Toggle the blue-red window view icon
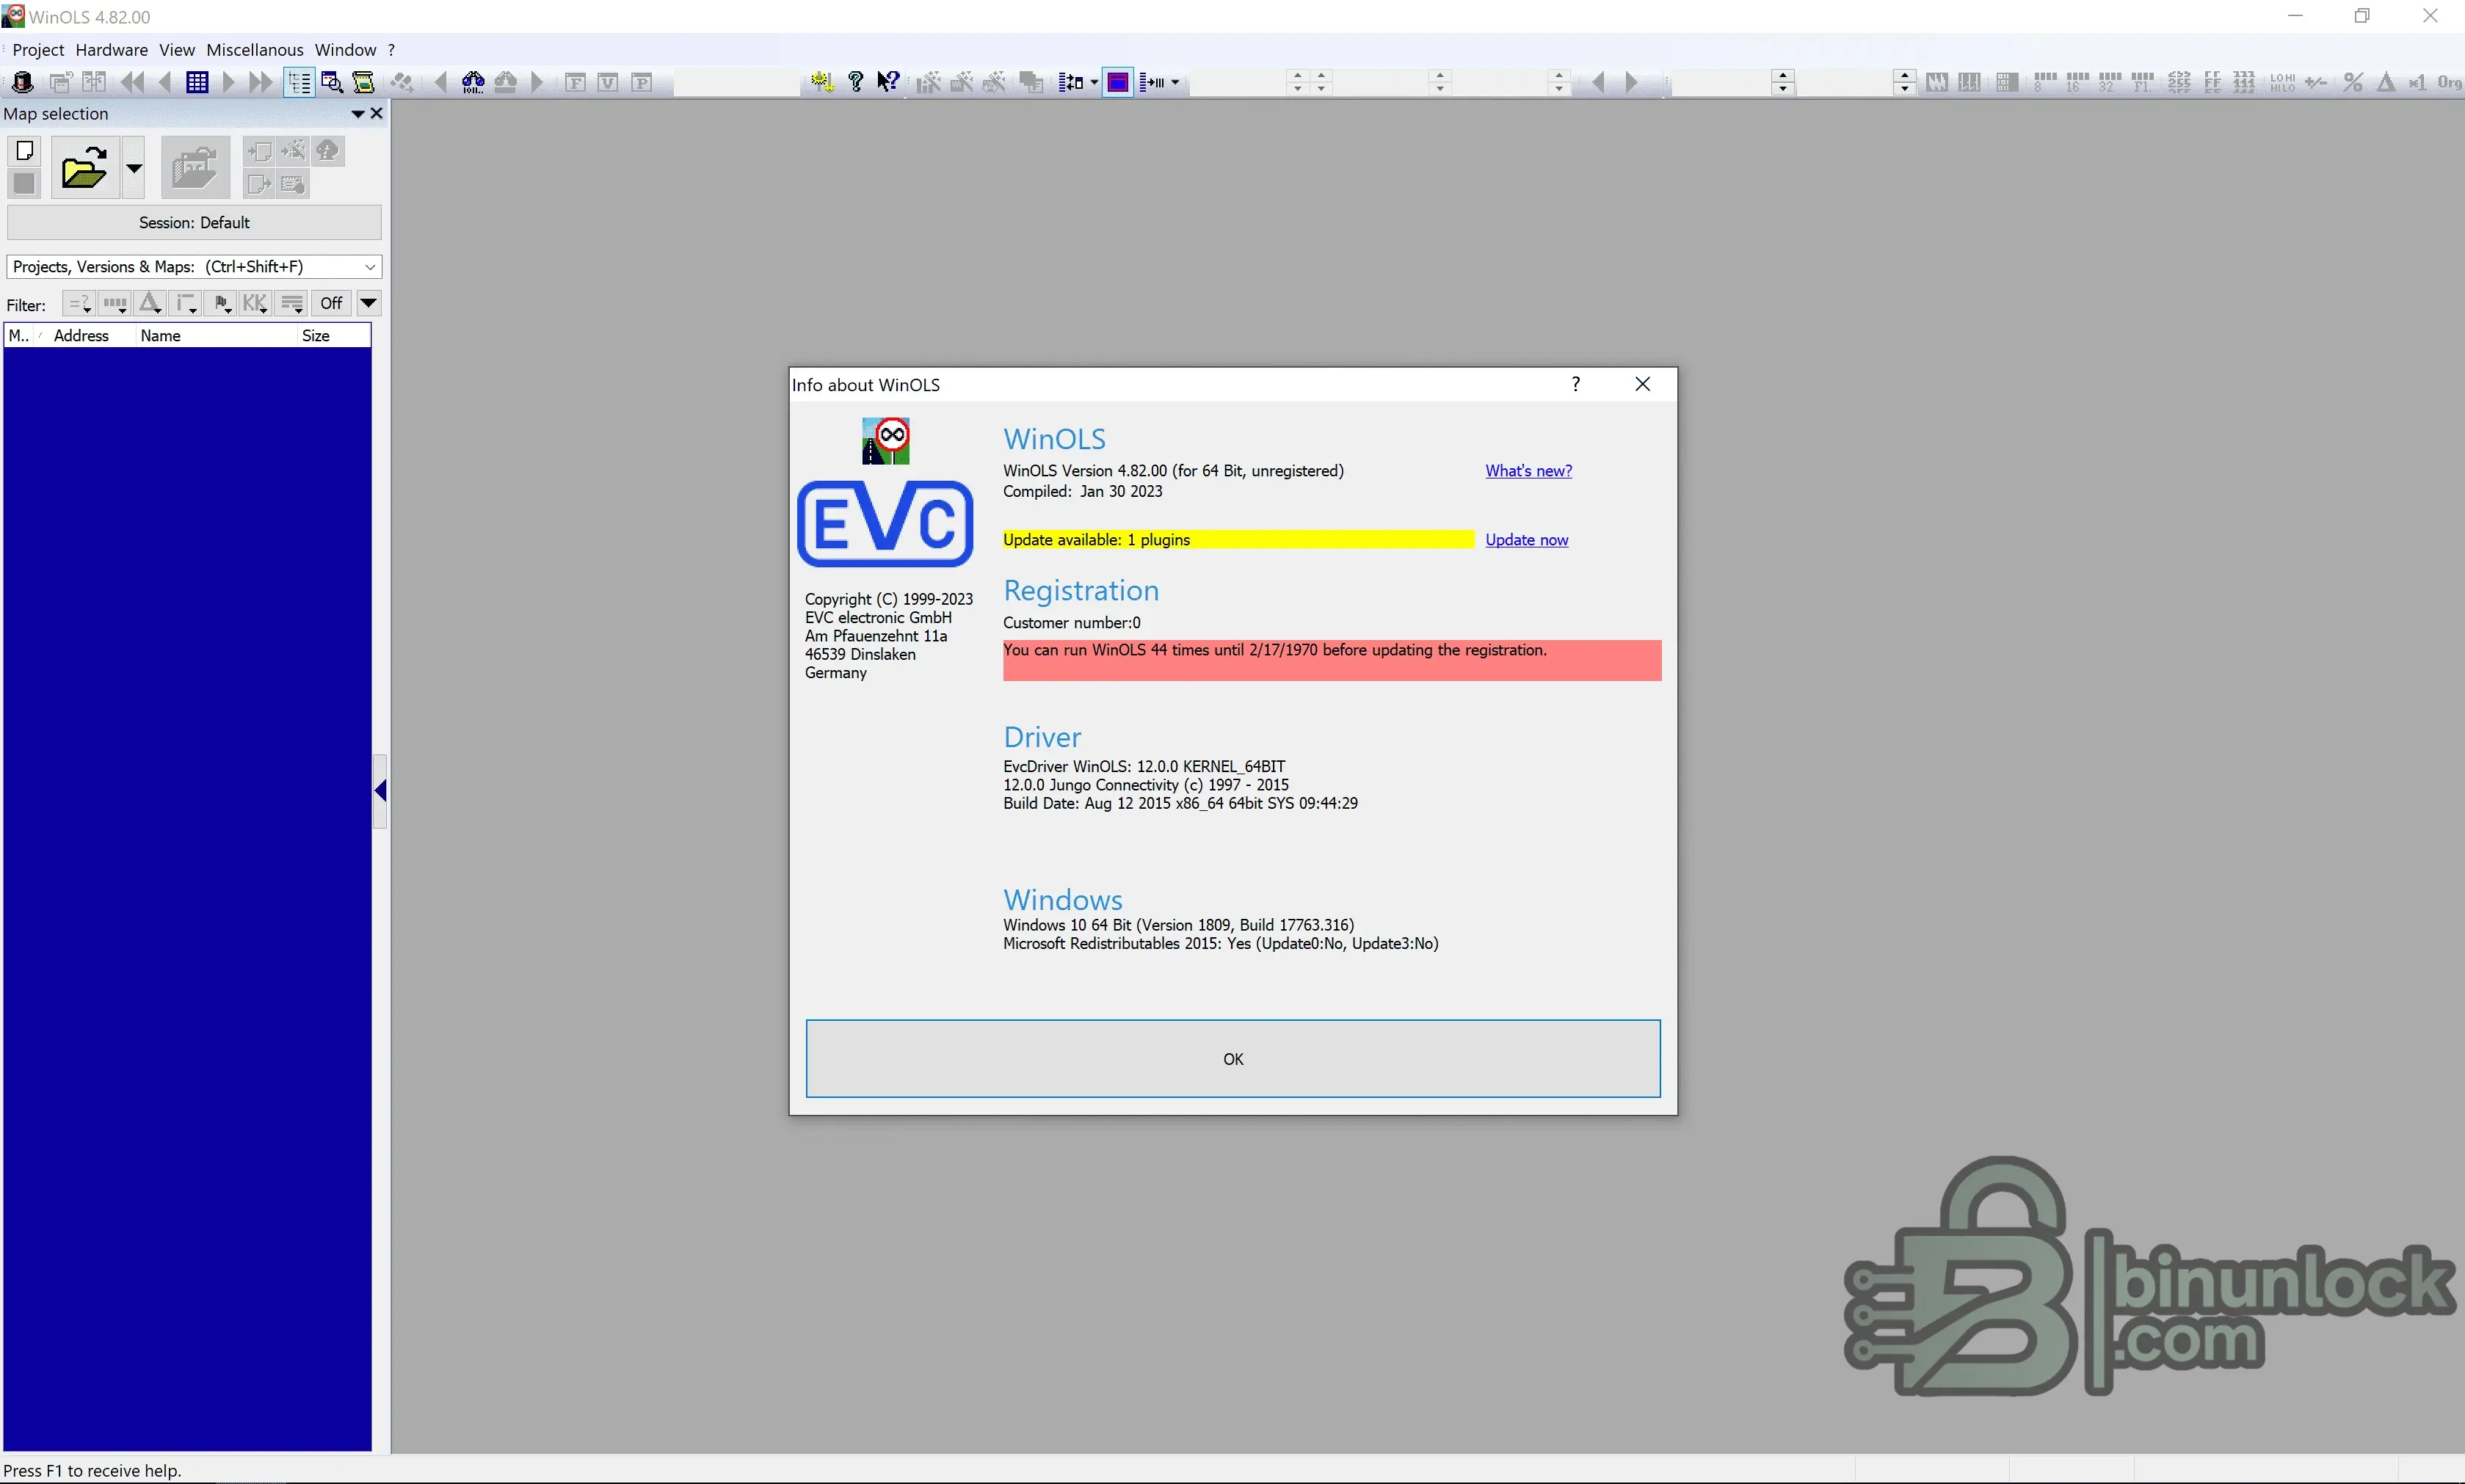The height and width of the screenshot is (1484, 2465). click(x=1118, y=82)
